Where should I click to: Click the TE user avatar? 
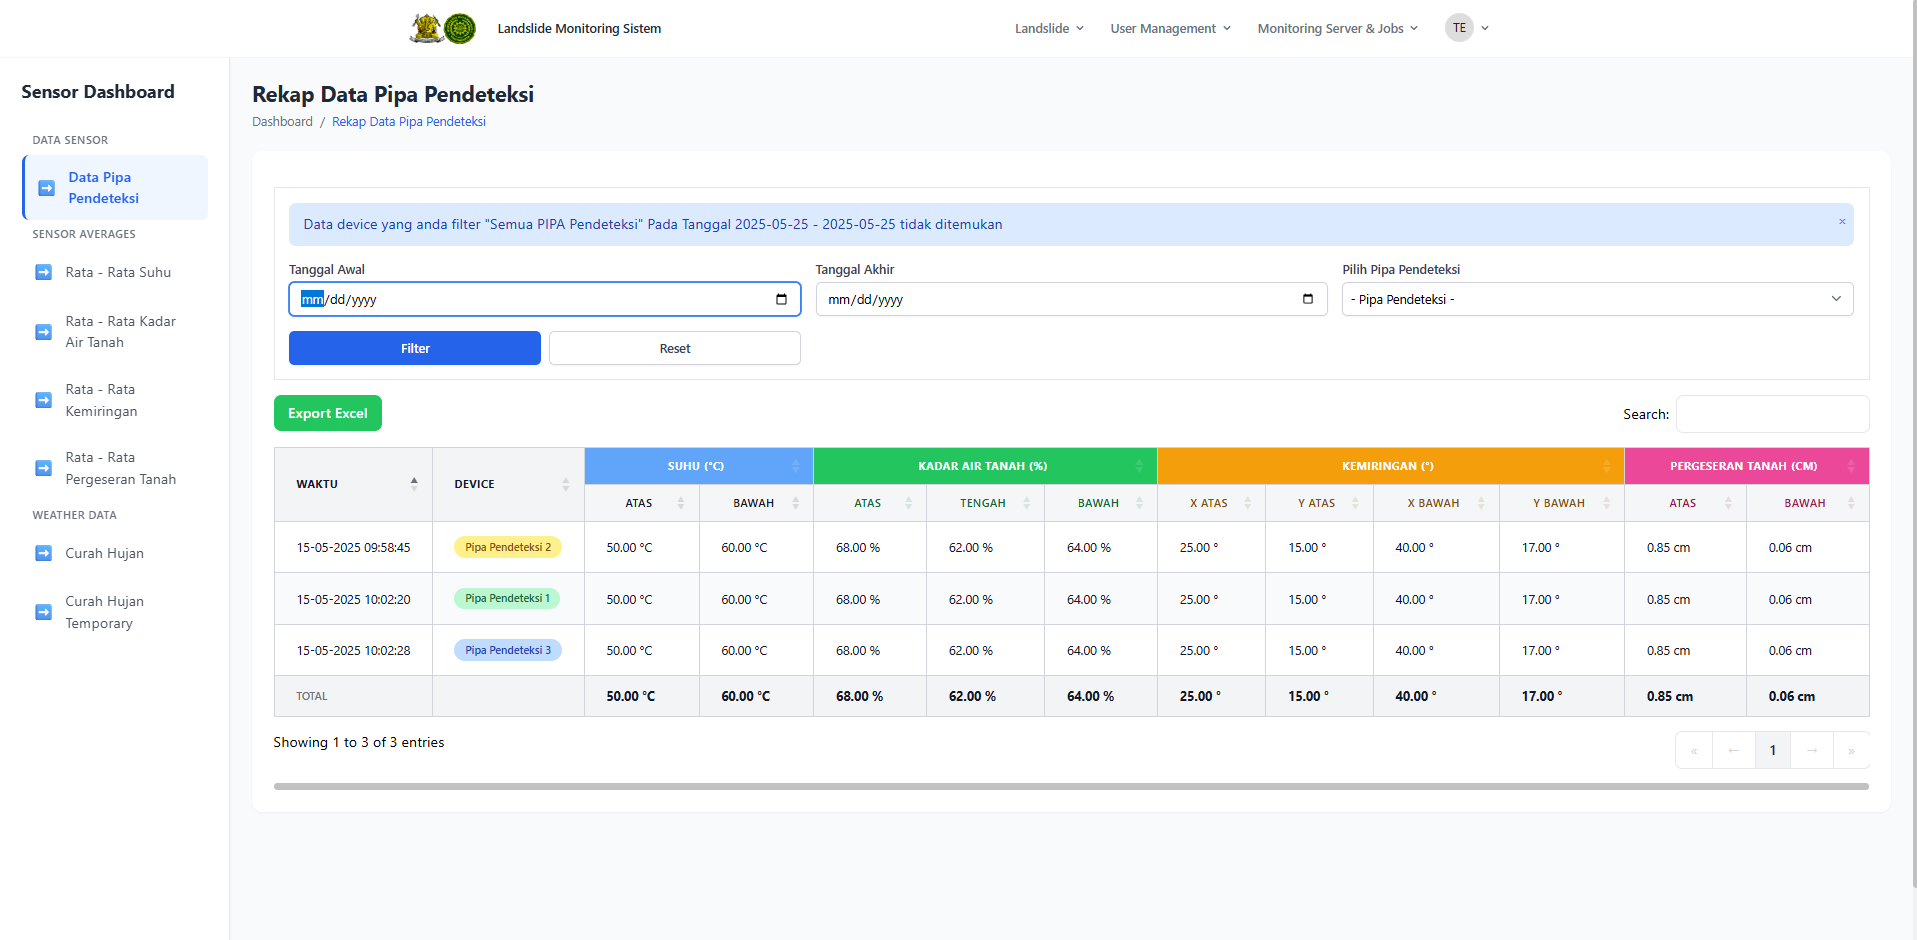point(1459,28)
